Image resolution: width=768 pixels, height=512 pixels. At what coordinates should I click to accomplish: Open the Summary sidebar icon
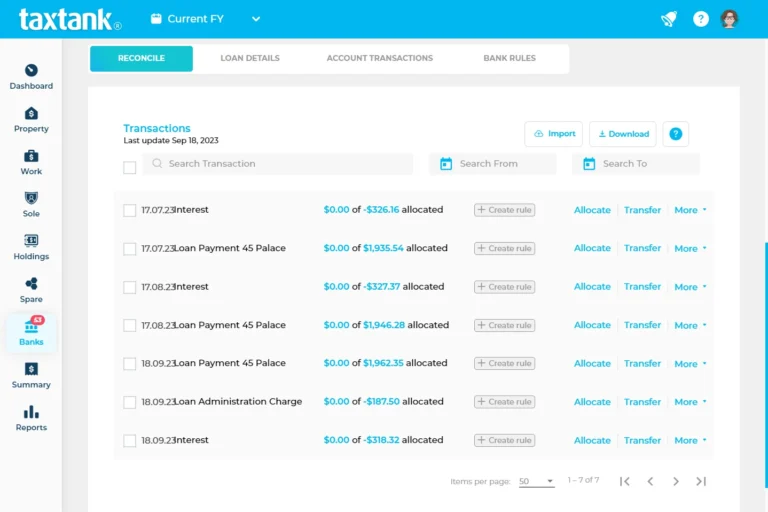pos(31,369)
